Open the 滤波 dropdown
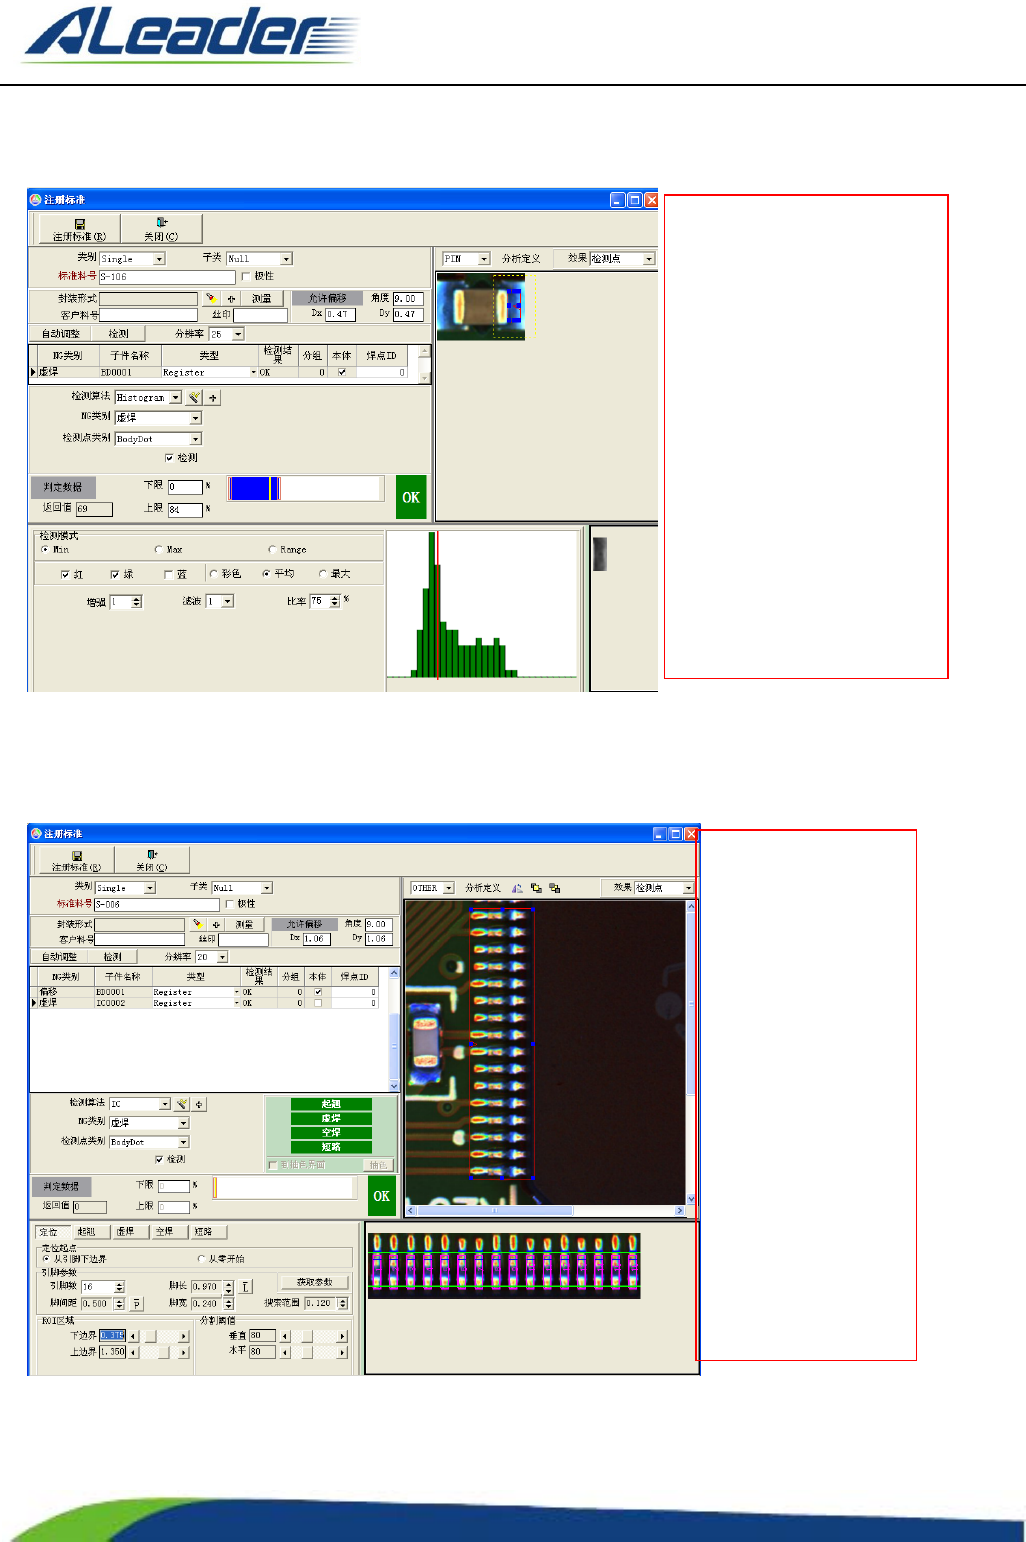 (x=220, y=601)
